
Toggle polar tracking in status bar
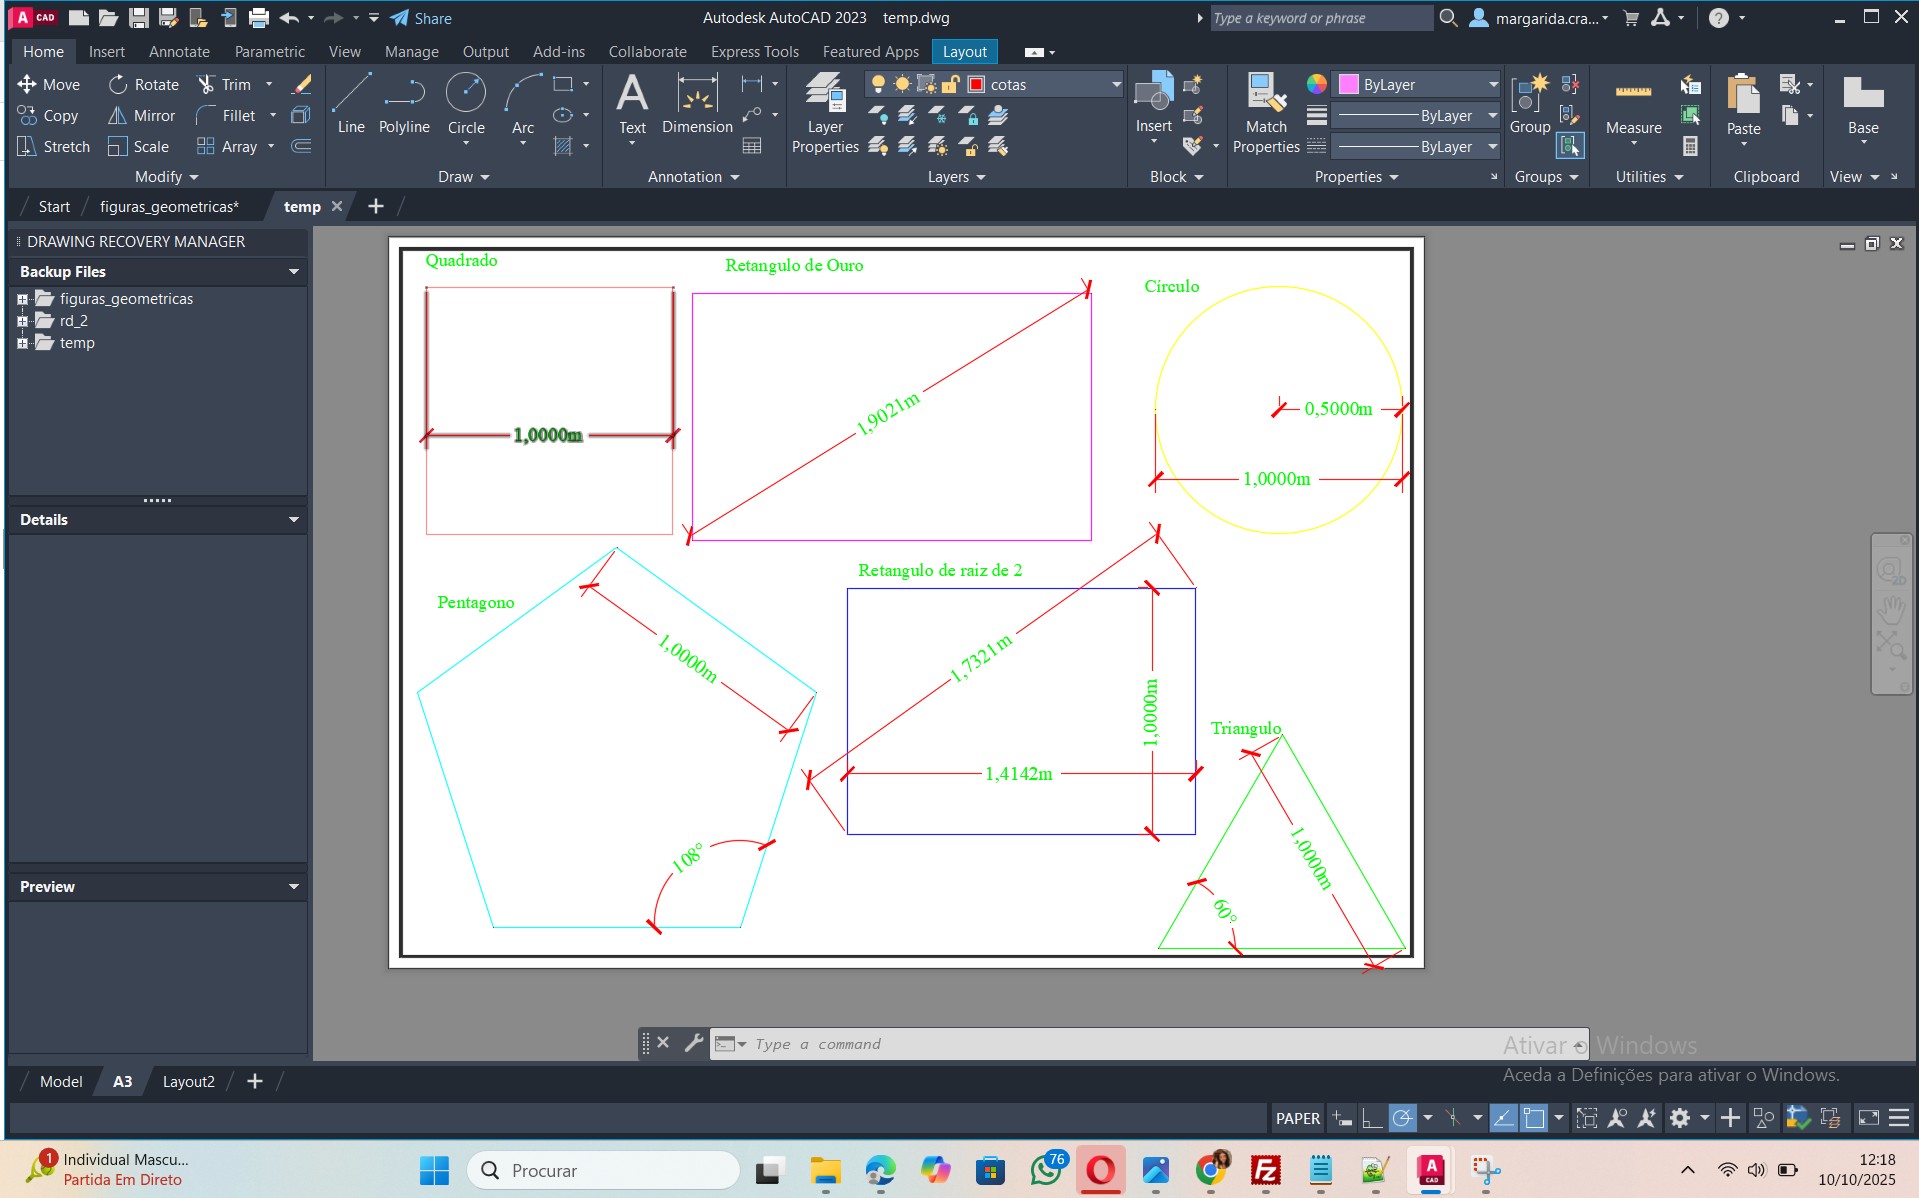coord(1403,1118)
